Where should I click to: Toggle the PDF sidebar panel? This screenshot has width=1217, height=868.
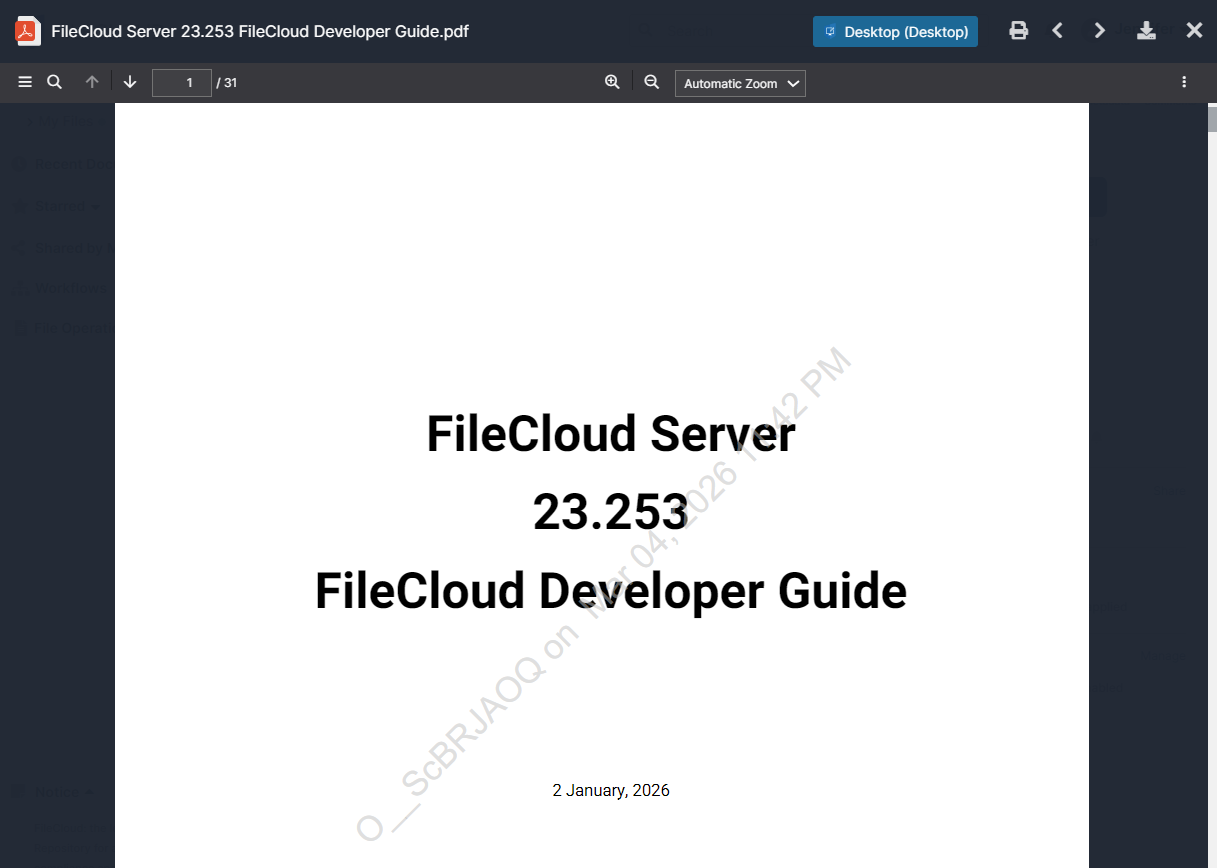[x=25, y=82]
